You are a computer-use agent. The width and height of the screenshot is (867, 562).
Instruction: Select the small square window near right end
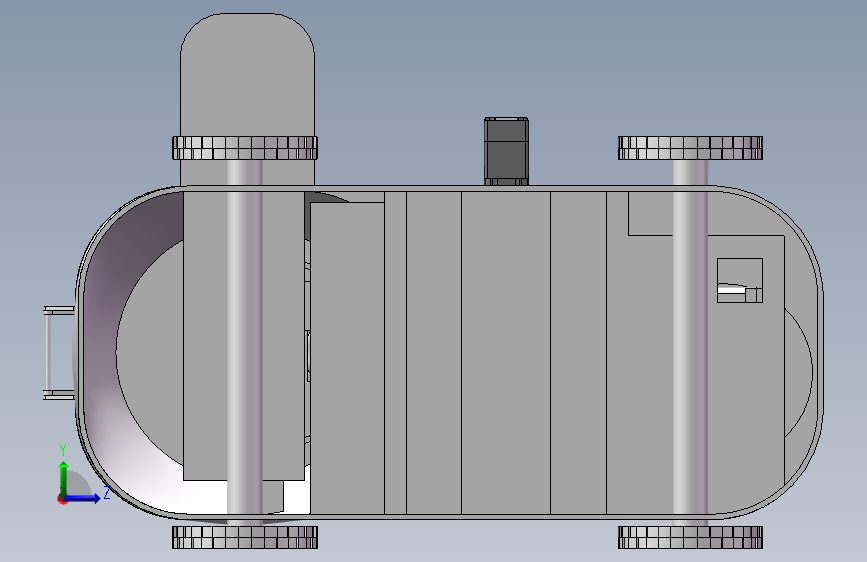click(740, 280)
